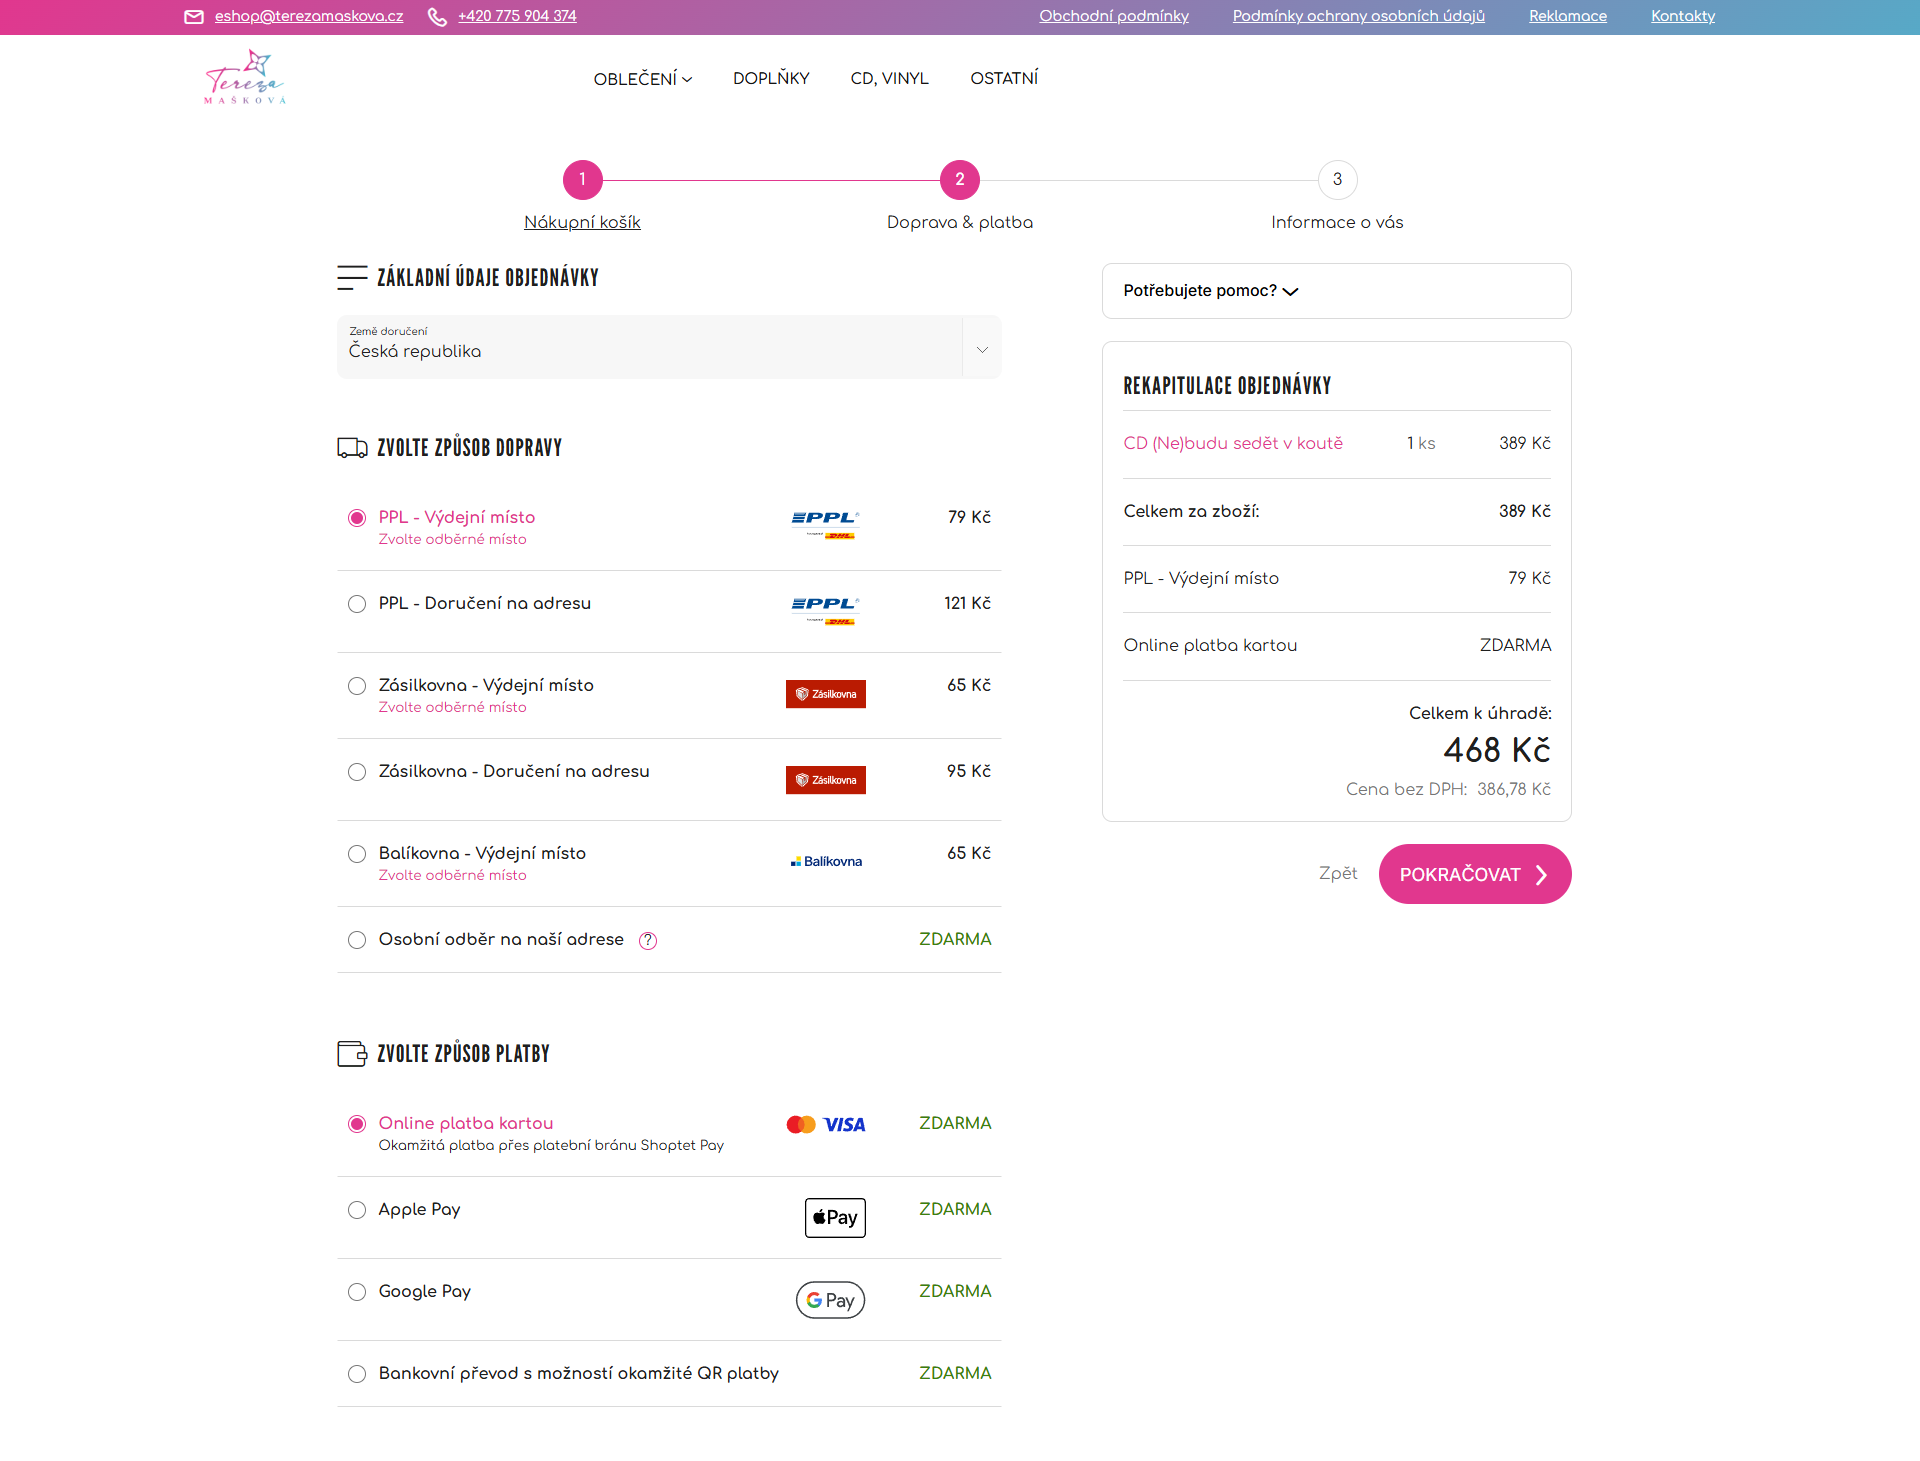The width and height of the screenshot is (1920, 1461).
Task: Select Zásilkovna - Výdejní místo shipping
Action: point(357,686)
